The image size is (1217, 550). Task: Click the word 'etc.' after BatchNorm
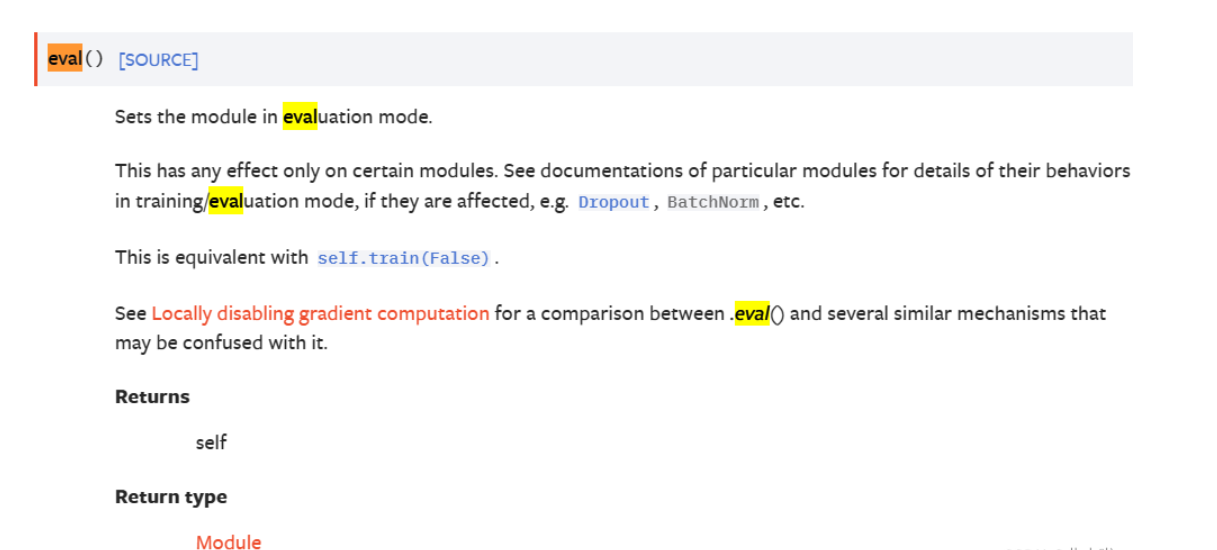789,201
